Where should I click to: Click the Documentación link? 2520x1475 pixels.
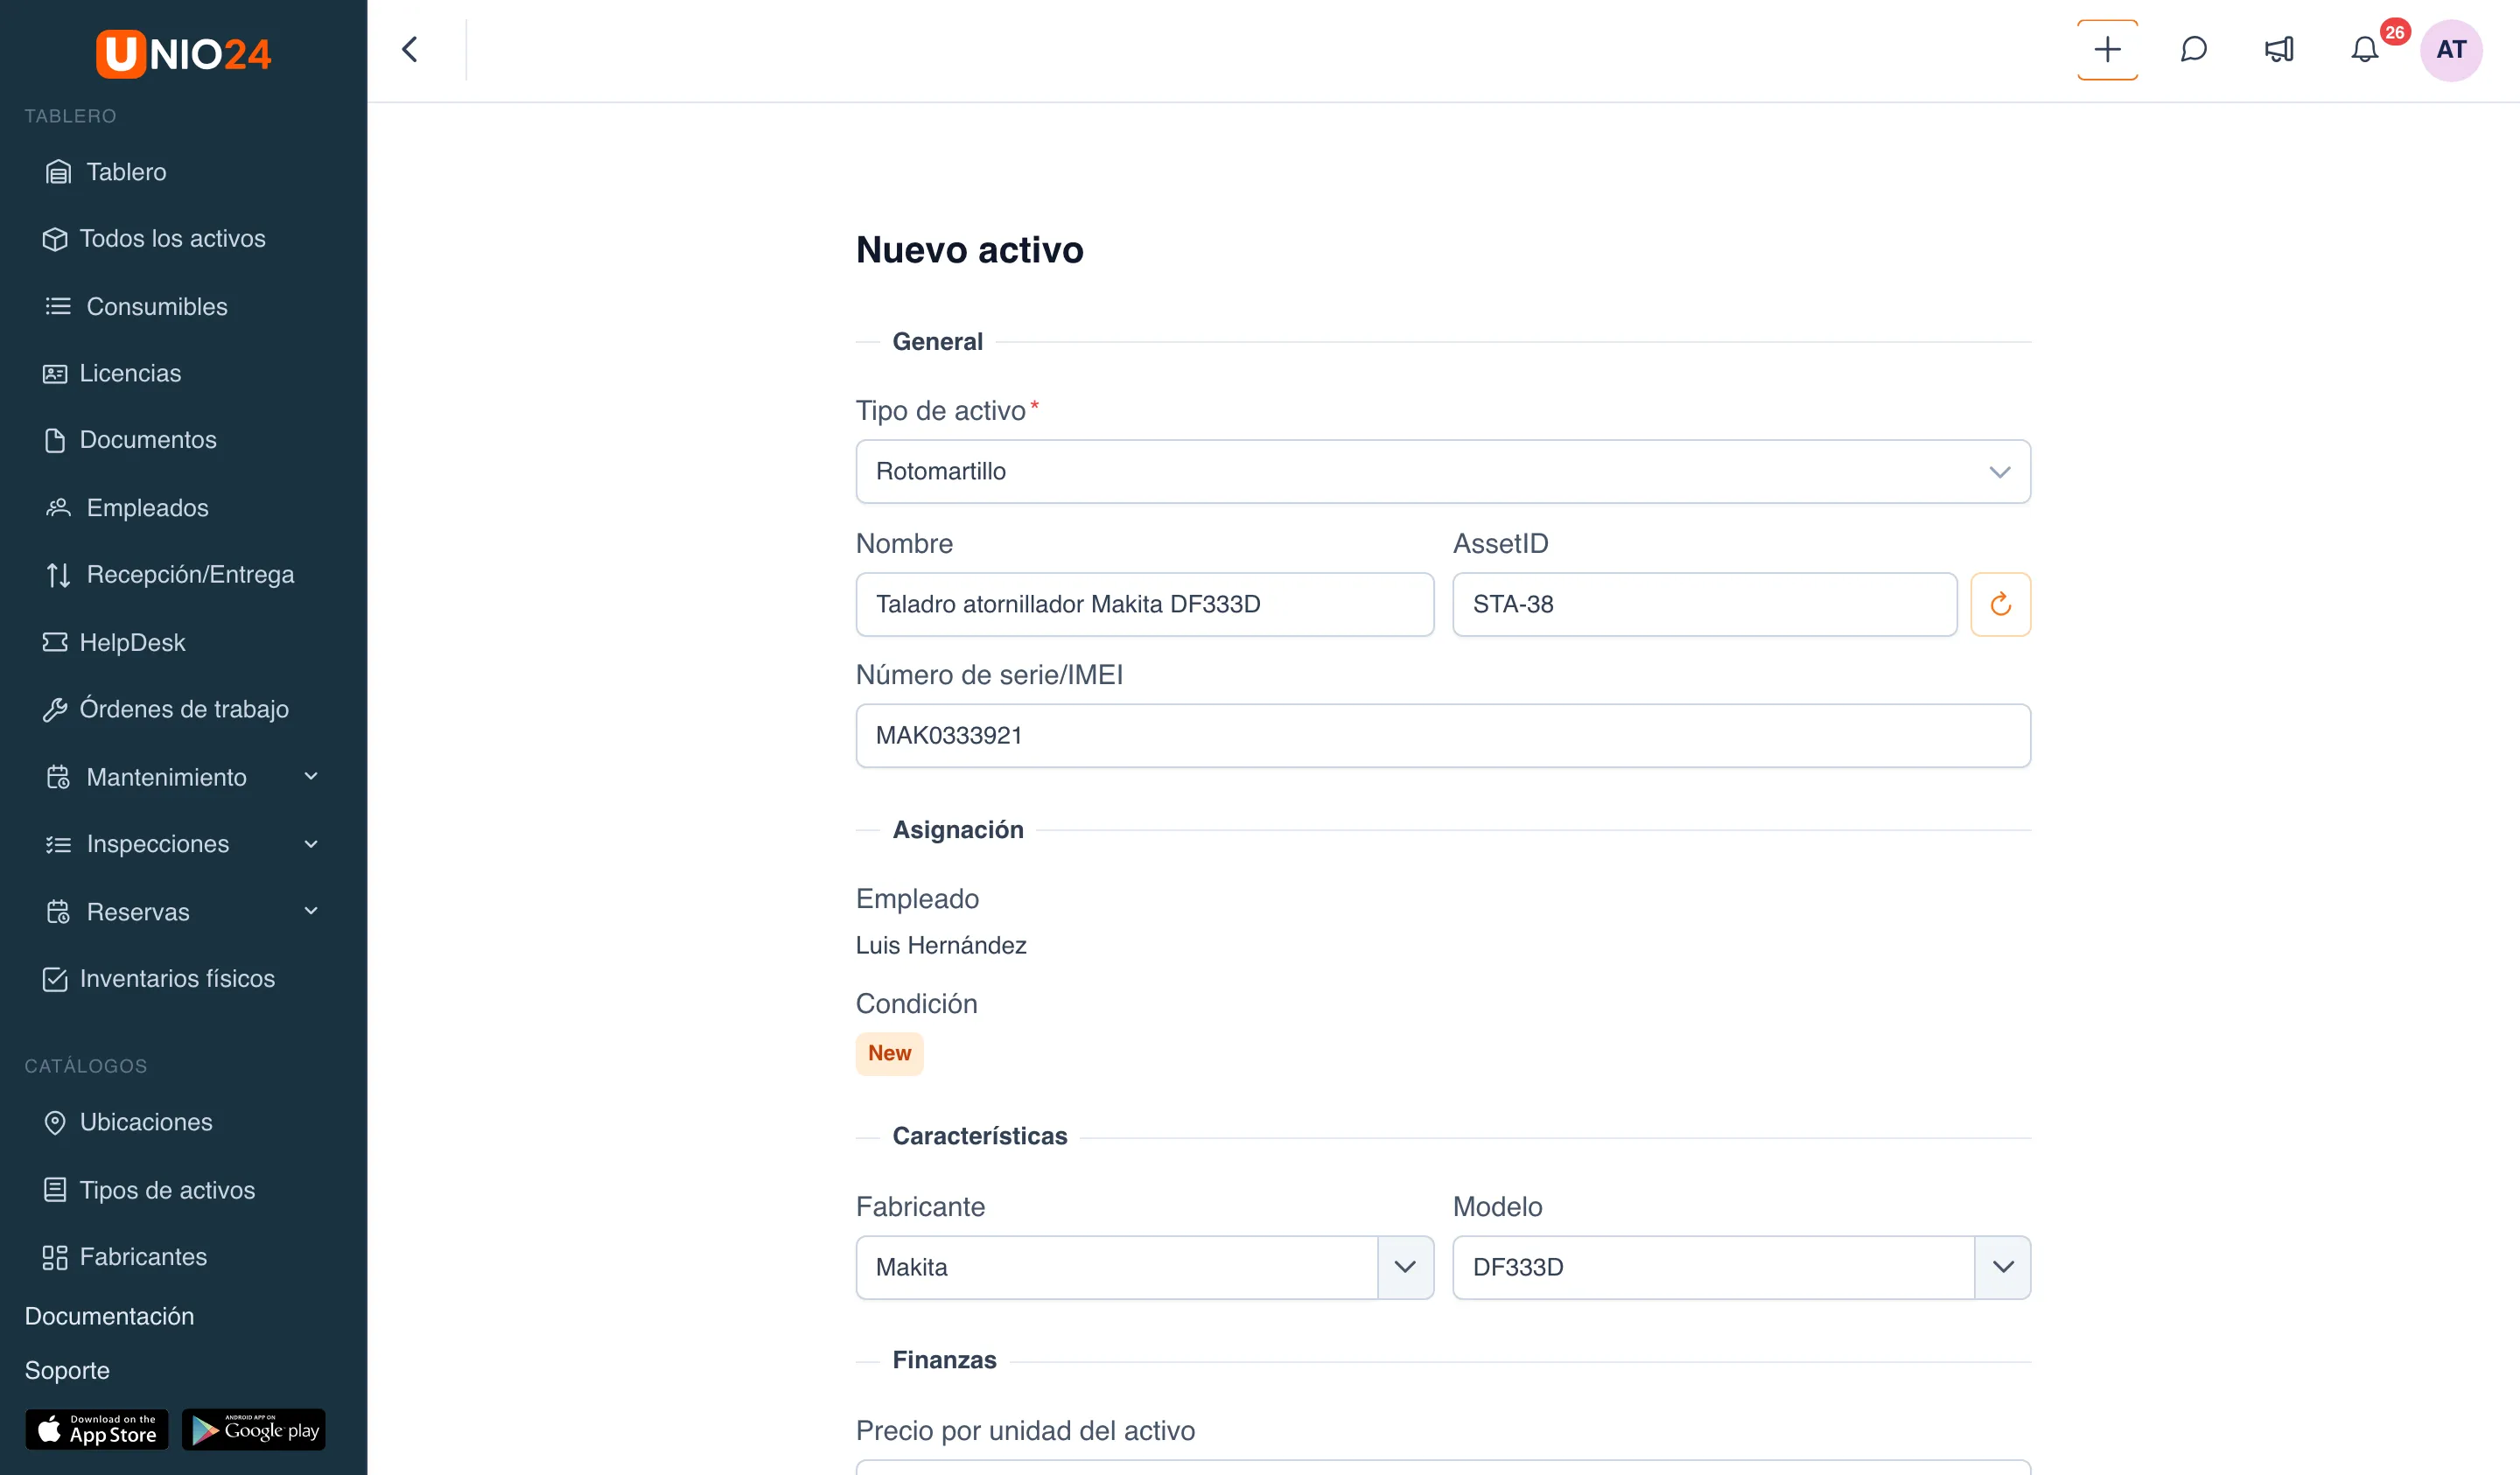pos(109,1316)
